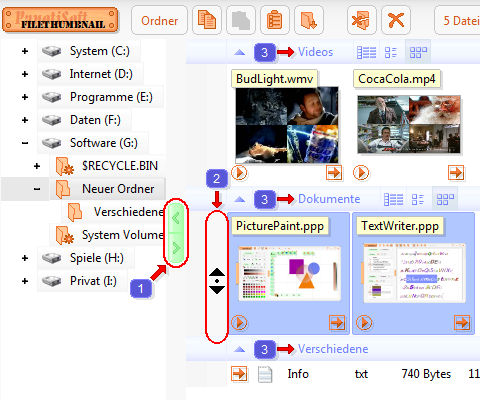The image size is (480, 400).
Task: Select Spiele (H:) in tree
Action: (86, 258)
